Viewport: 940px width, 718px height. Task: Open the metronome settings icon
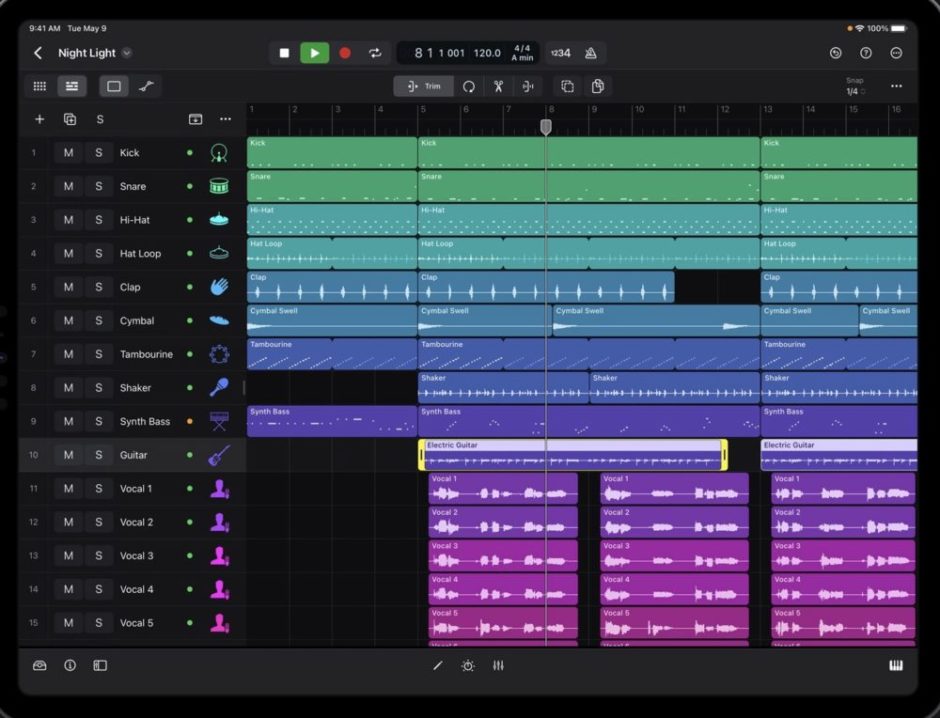pyautogui.click(x=589, y=53)
